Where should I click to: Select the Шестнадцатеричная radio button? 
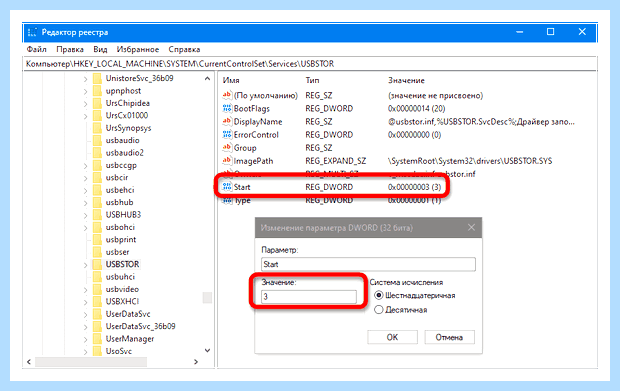[379, 295]
